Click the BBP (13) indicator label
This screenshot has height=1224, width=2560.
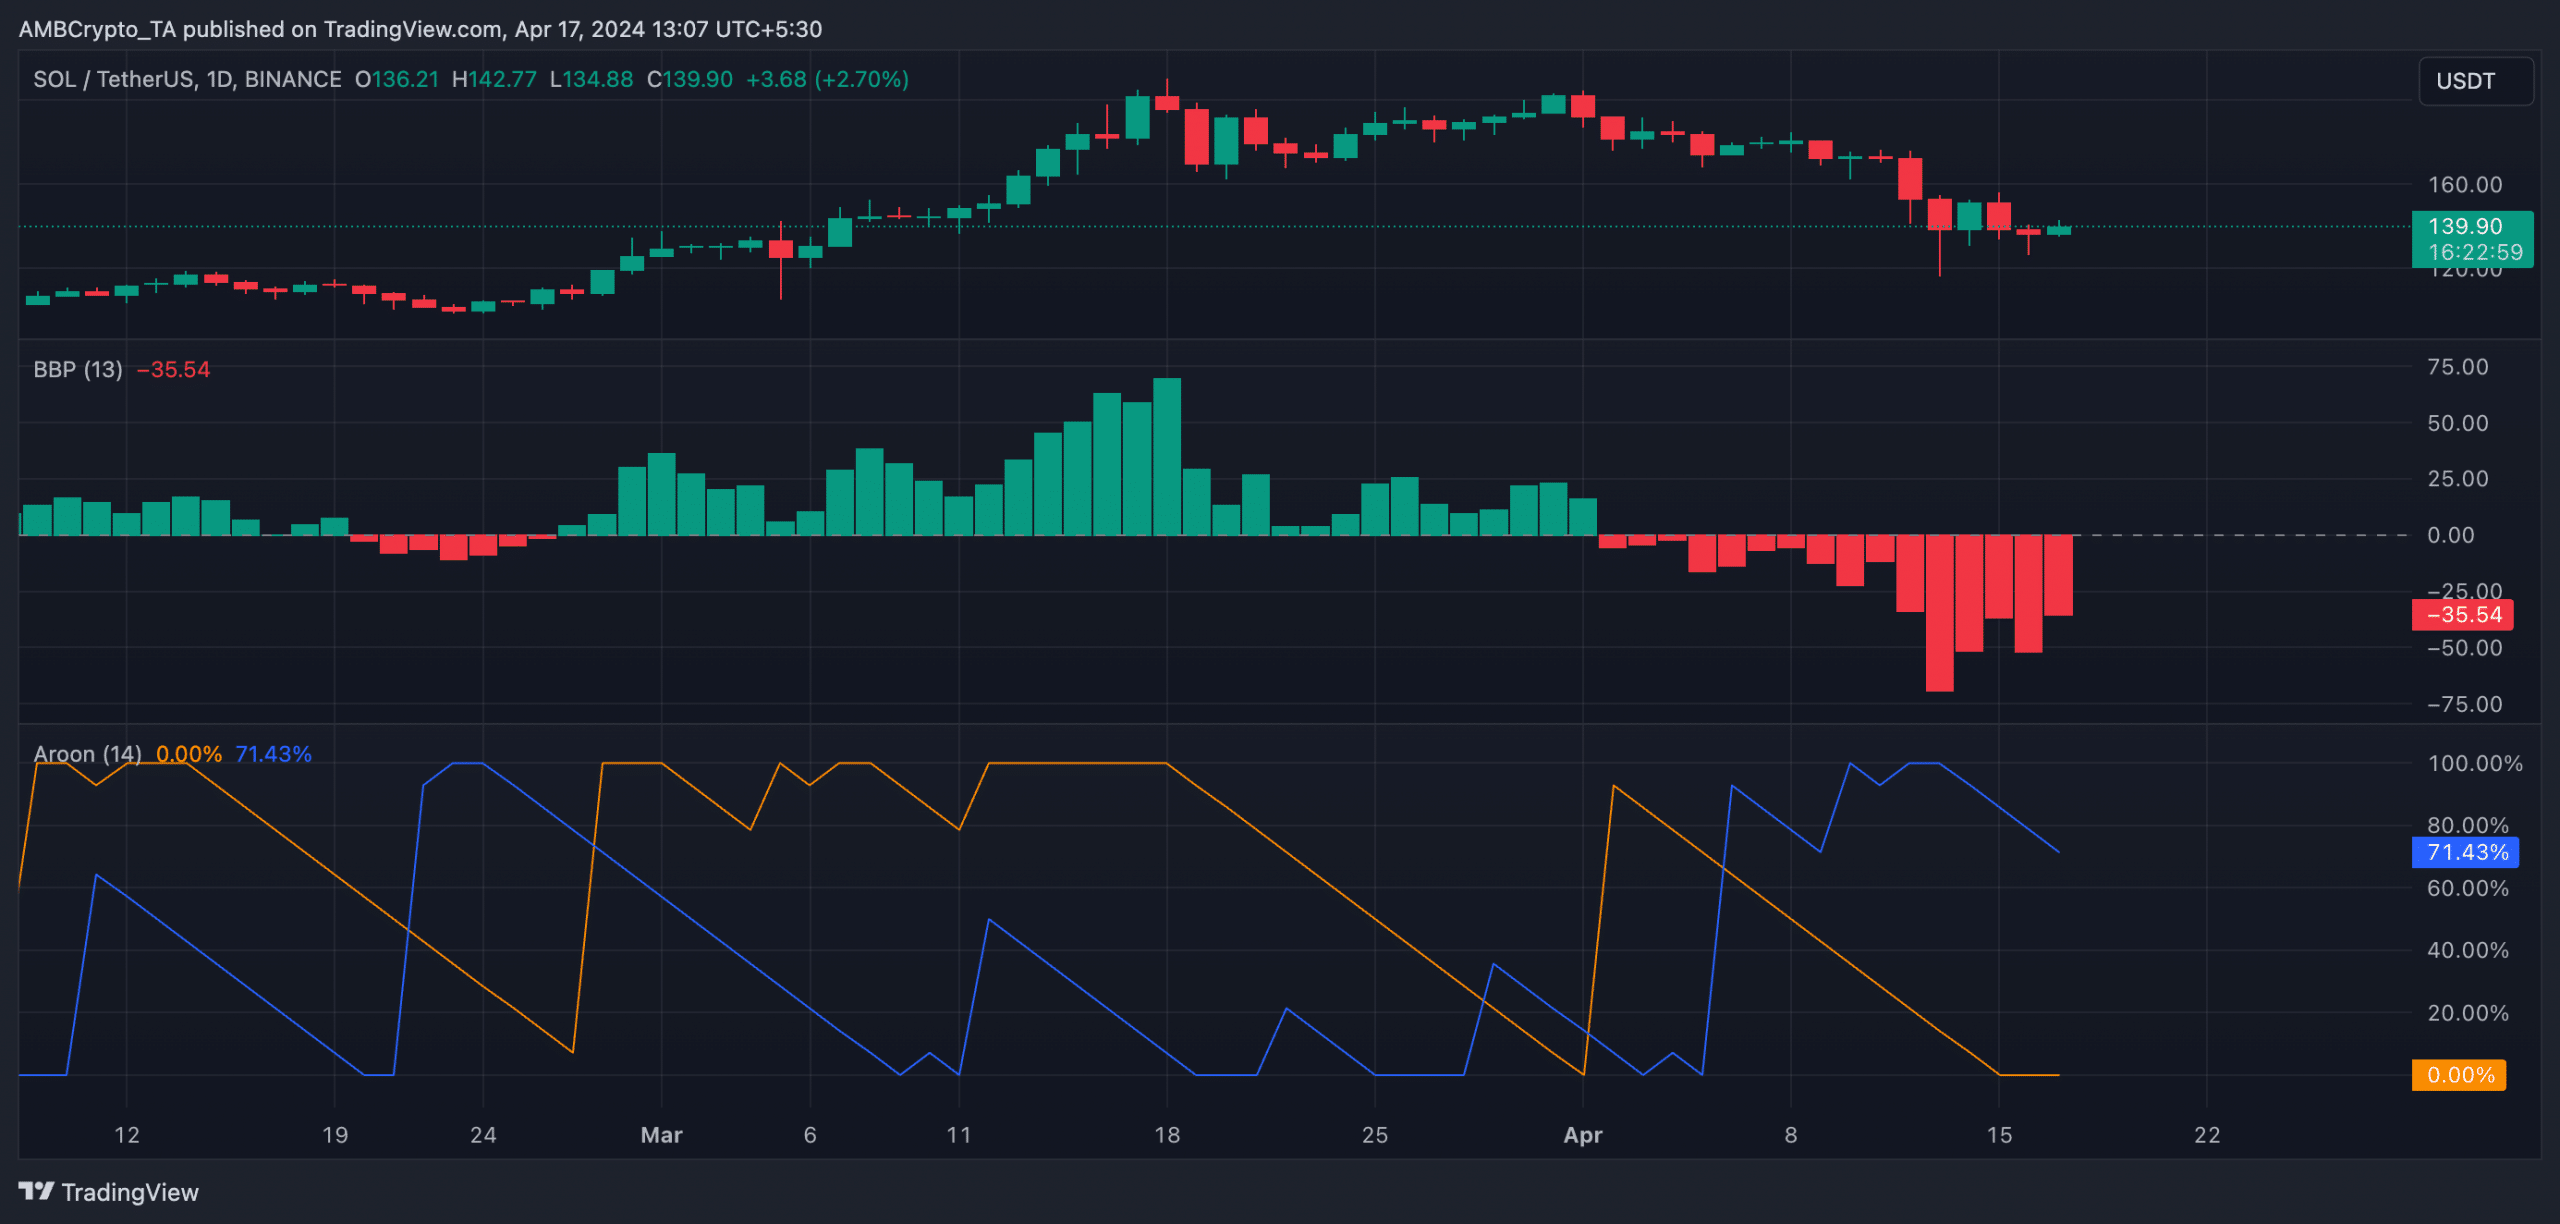coord(78,369)
